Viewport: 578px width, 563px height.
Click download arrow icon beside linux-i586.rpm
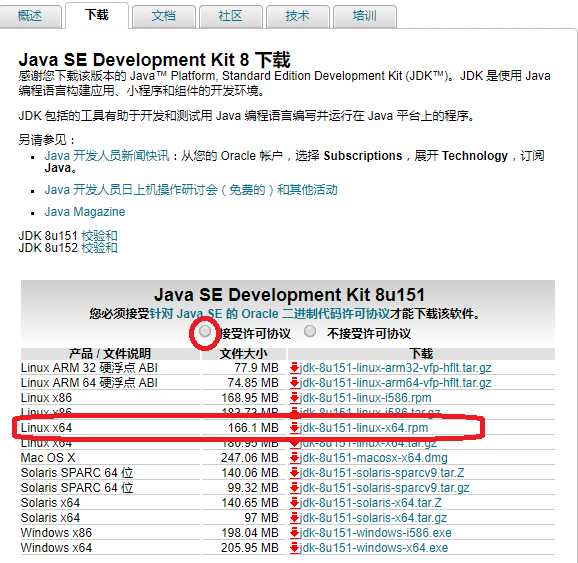pos(294,398)
